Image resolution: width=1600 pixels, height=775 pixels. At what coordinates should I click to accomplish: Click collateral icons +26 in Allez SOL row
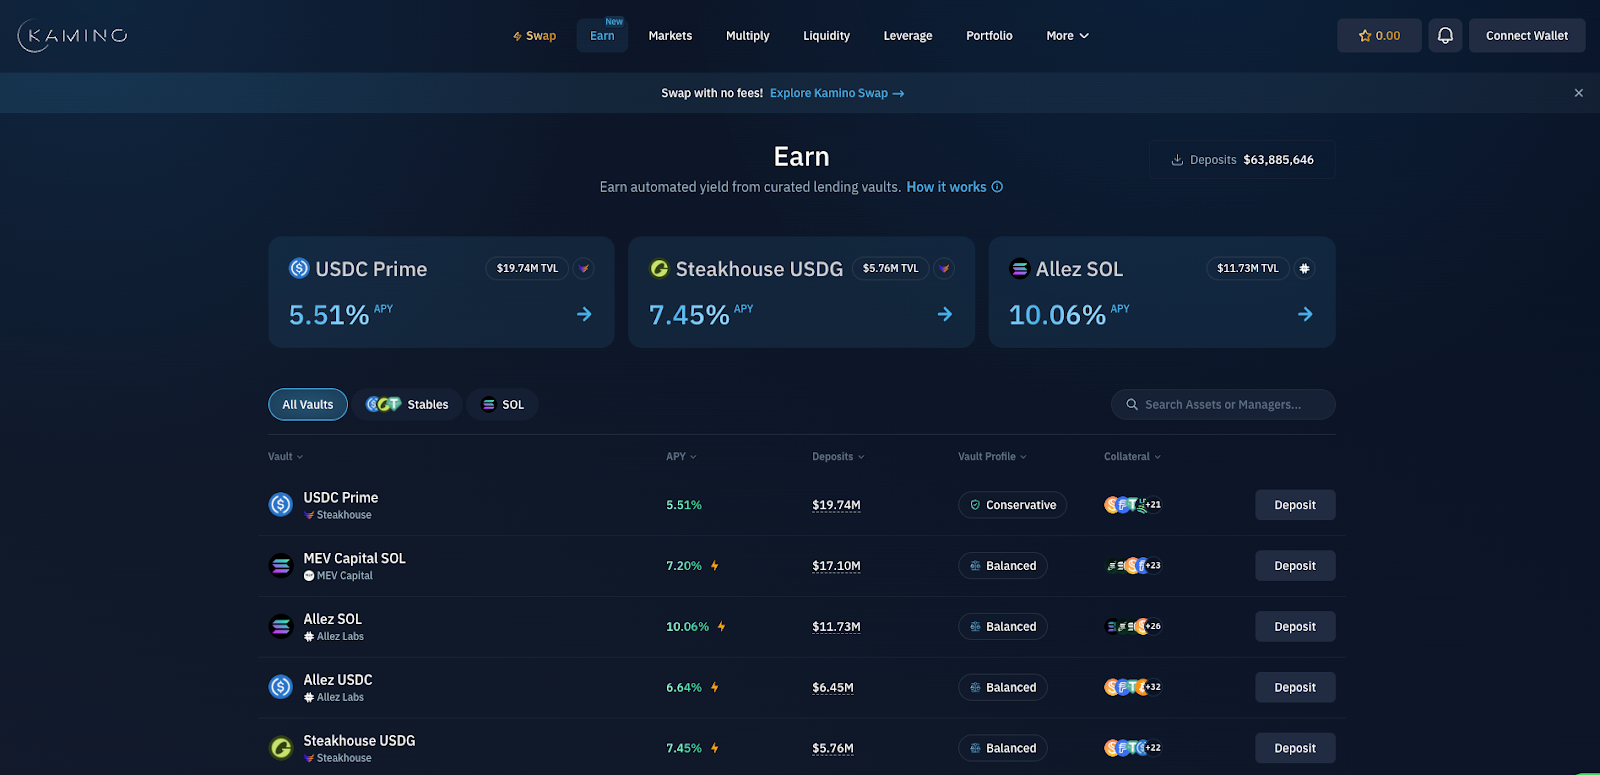pyautogui.click(x=1133, y=627)
